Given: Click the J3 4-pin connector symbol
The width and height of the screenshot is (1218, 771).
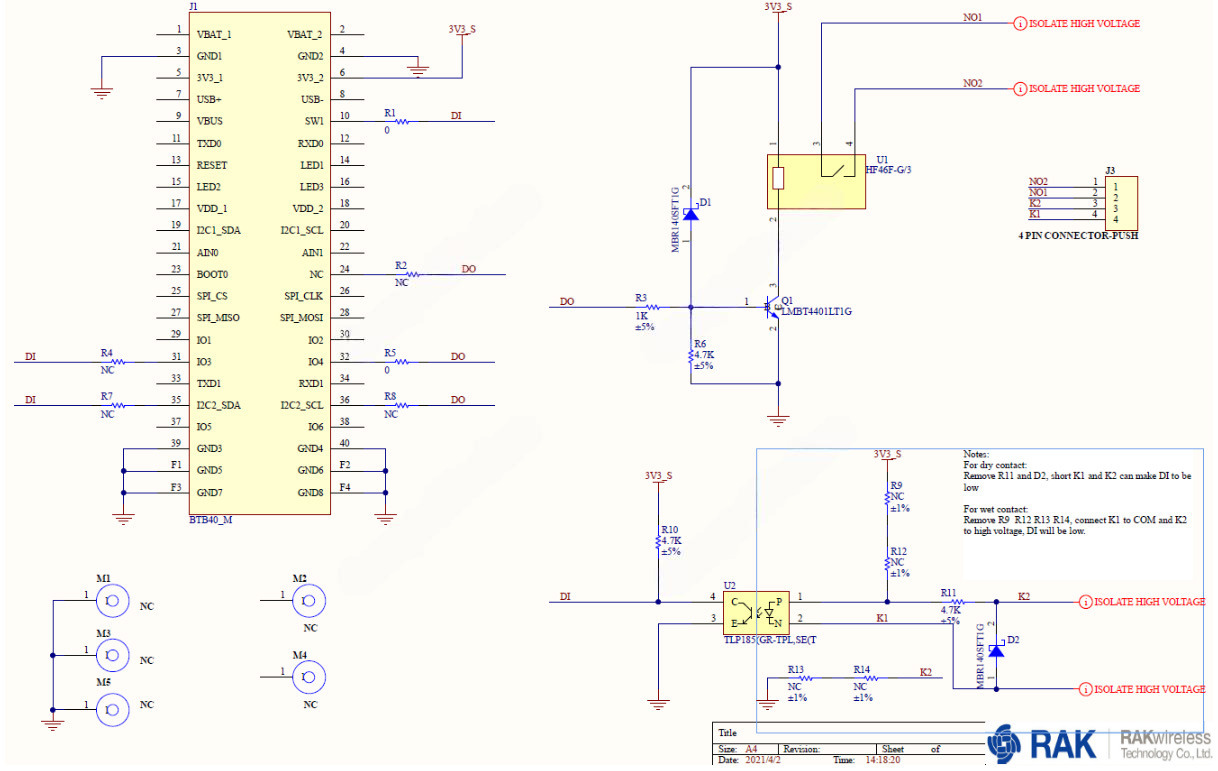Looking at the screenshot, I should (1120, 201).
